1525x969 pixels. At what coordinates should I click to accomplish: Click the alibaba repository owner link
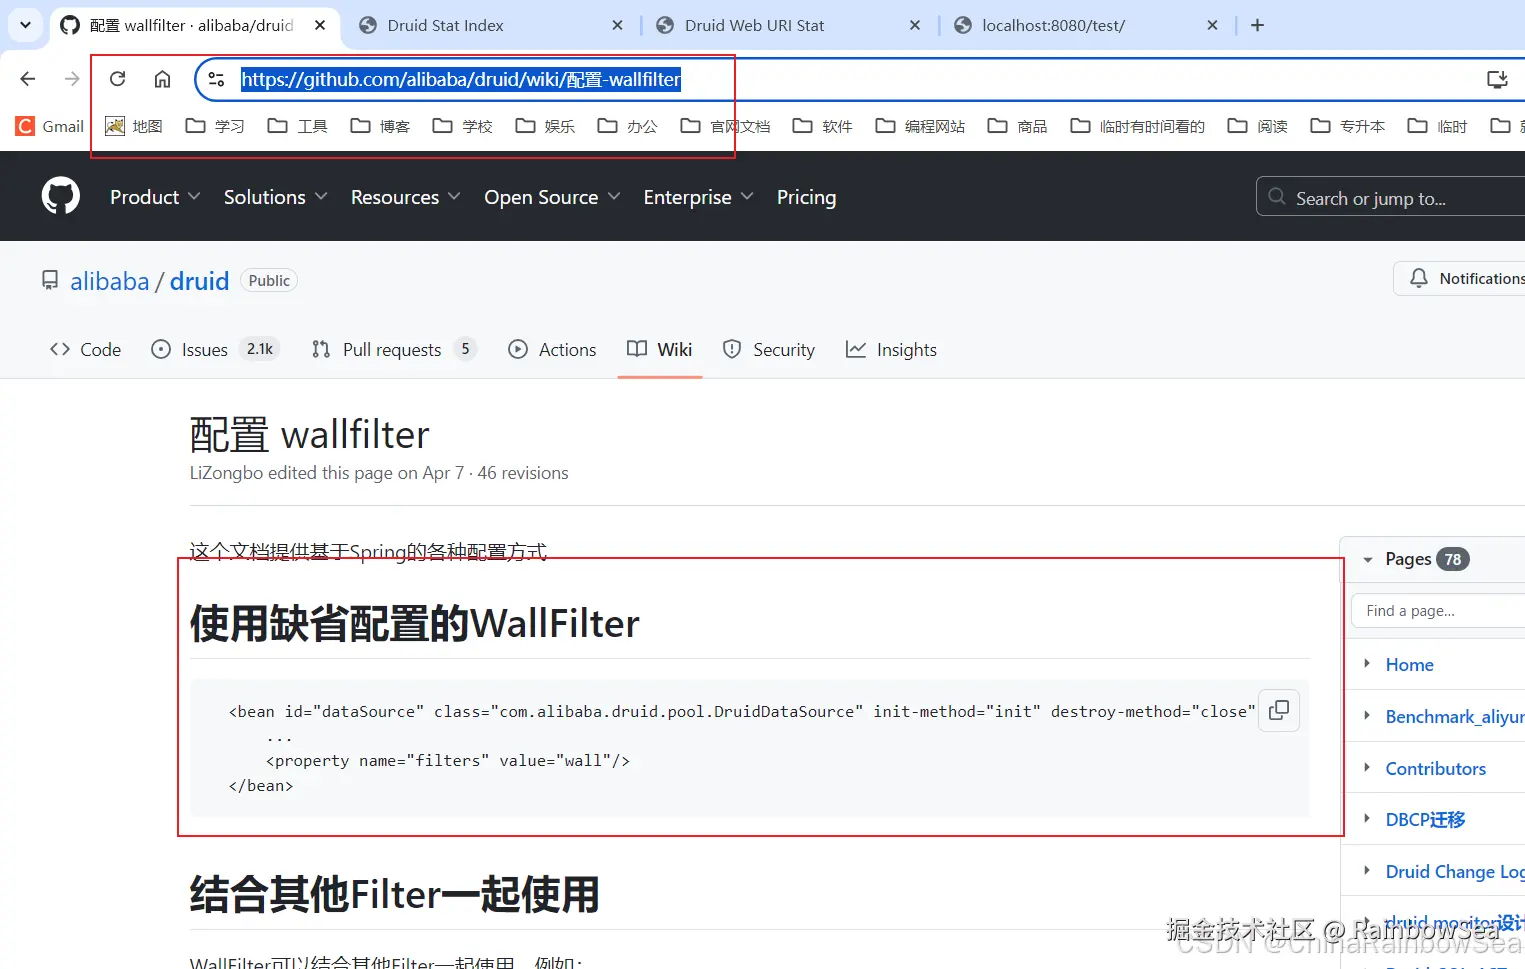pos(110,281)
